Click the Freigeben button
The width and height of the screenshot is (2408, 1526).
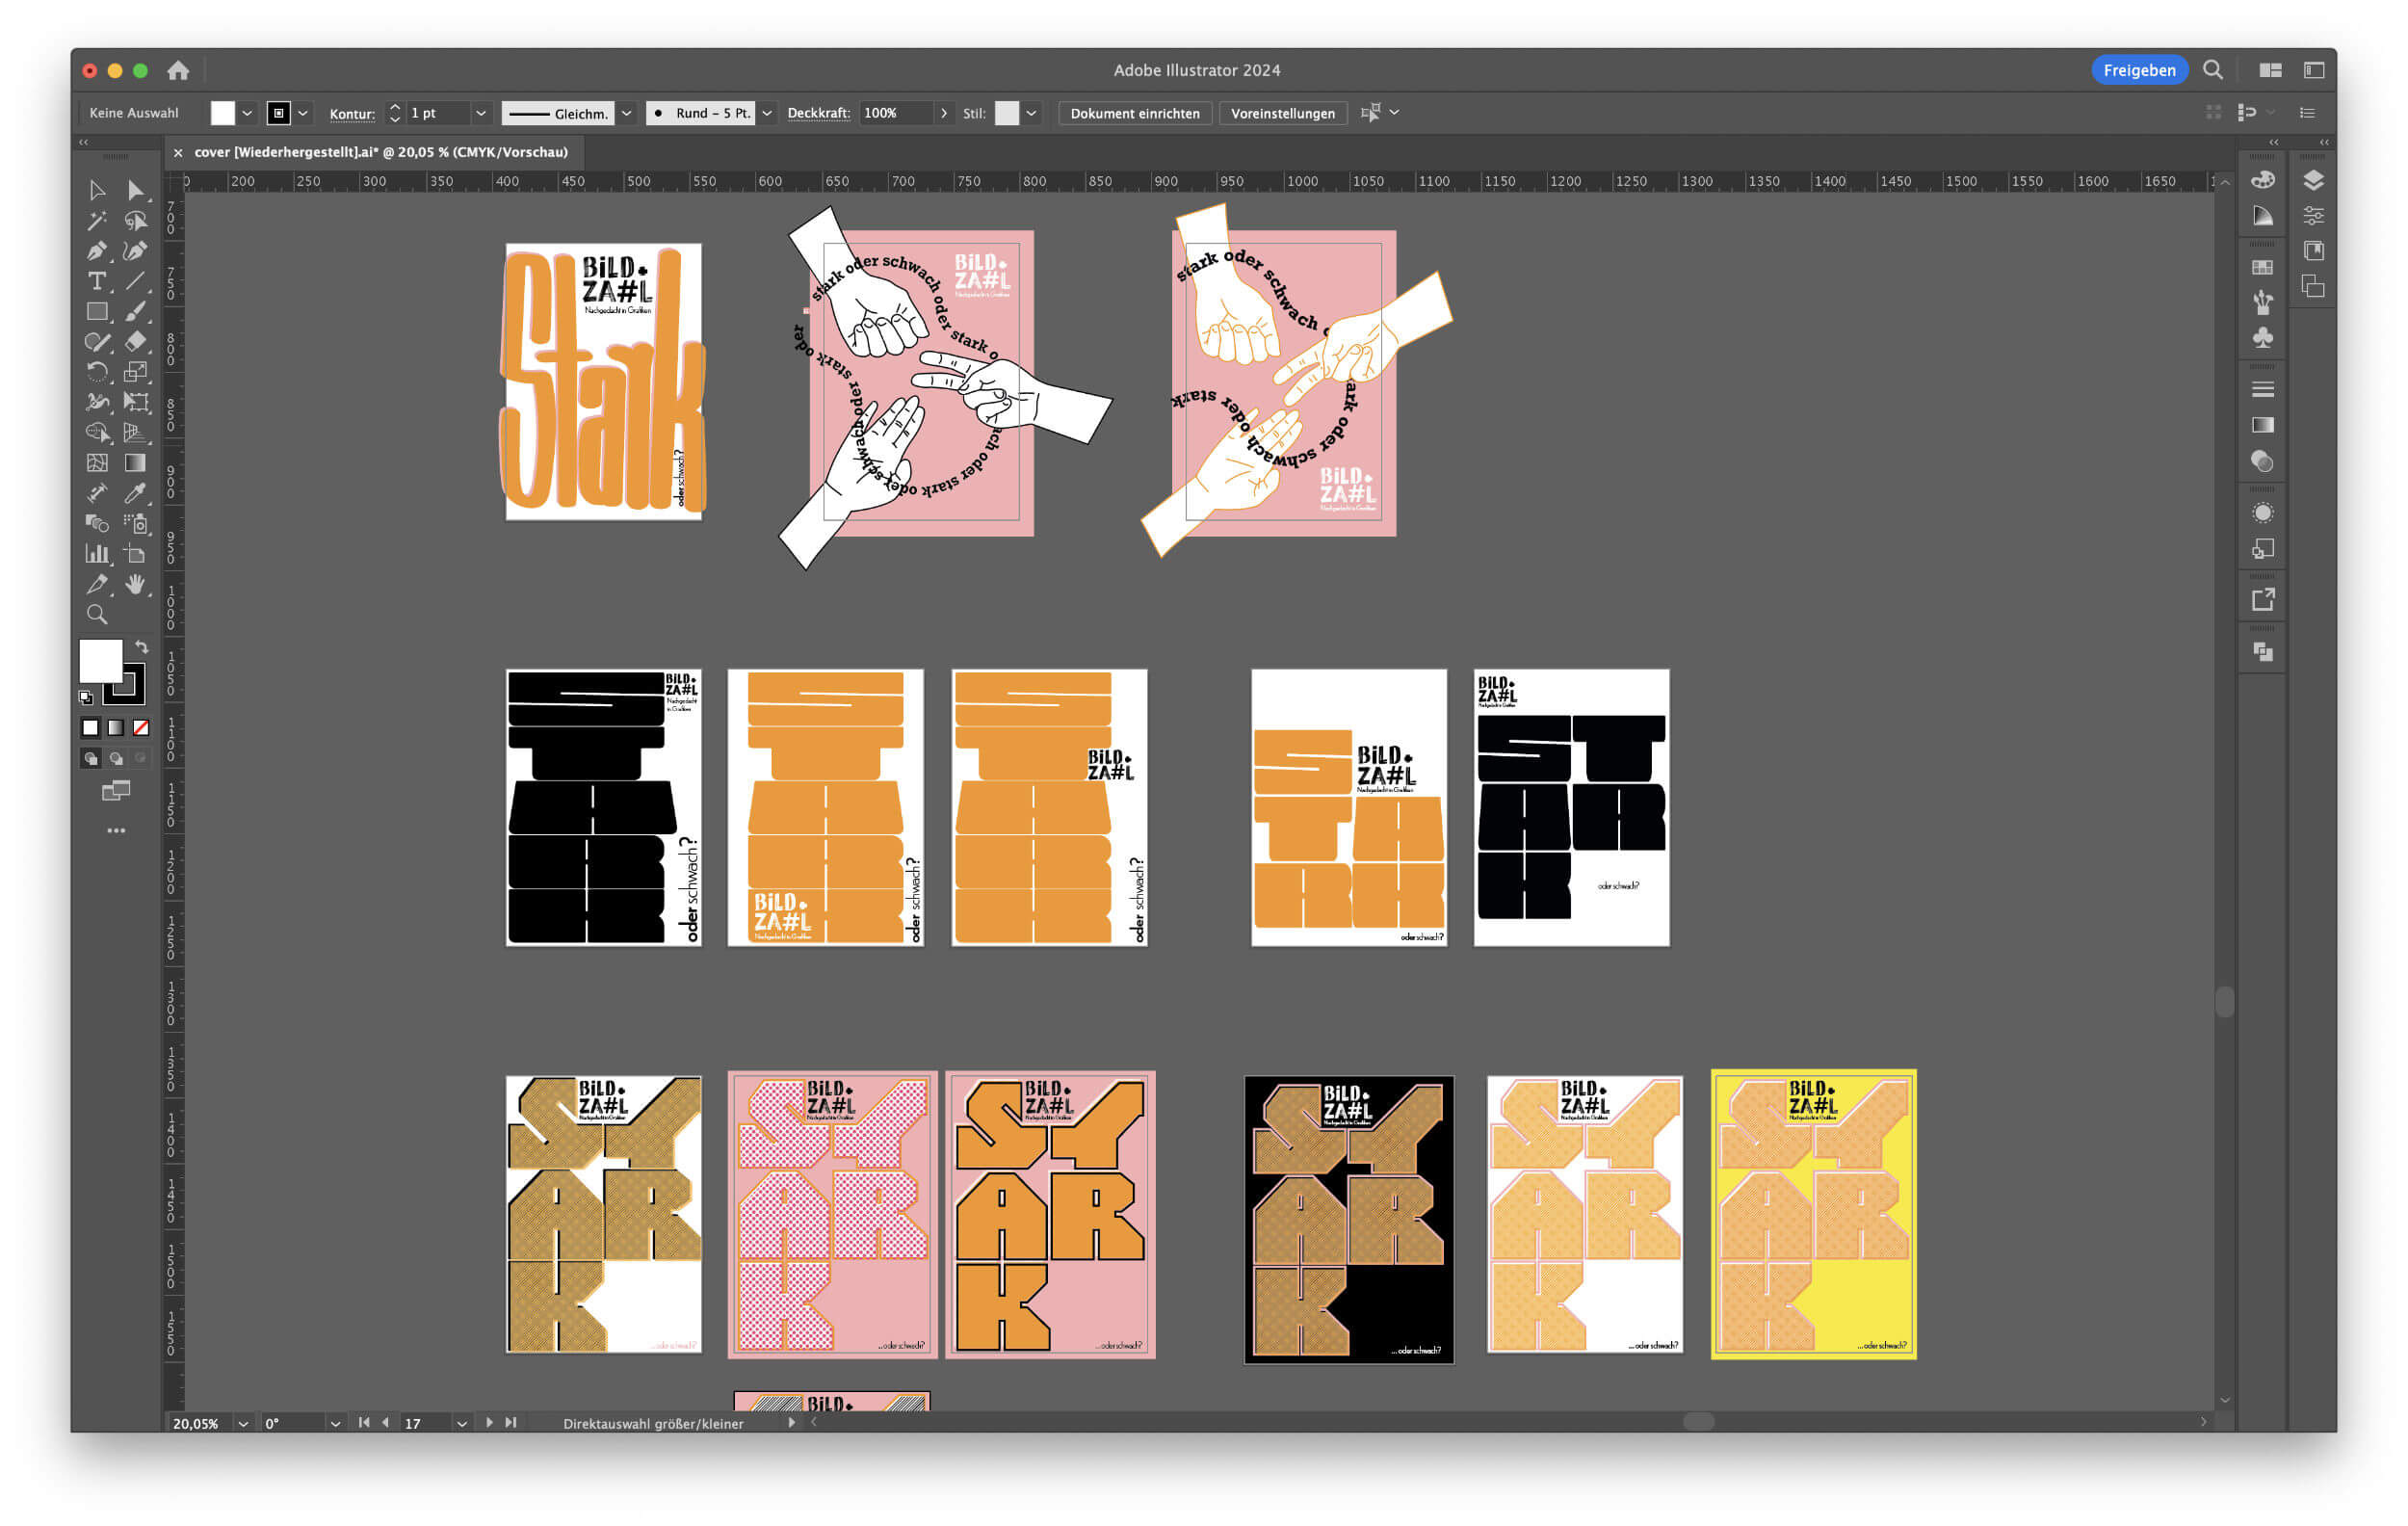[x=2139, y=70]
